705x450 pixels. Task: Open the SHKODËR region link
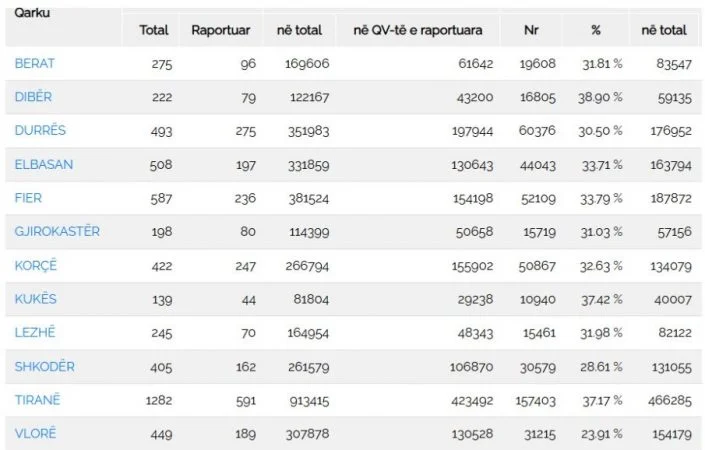pos(45,366)
